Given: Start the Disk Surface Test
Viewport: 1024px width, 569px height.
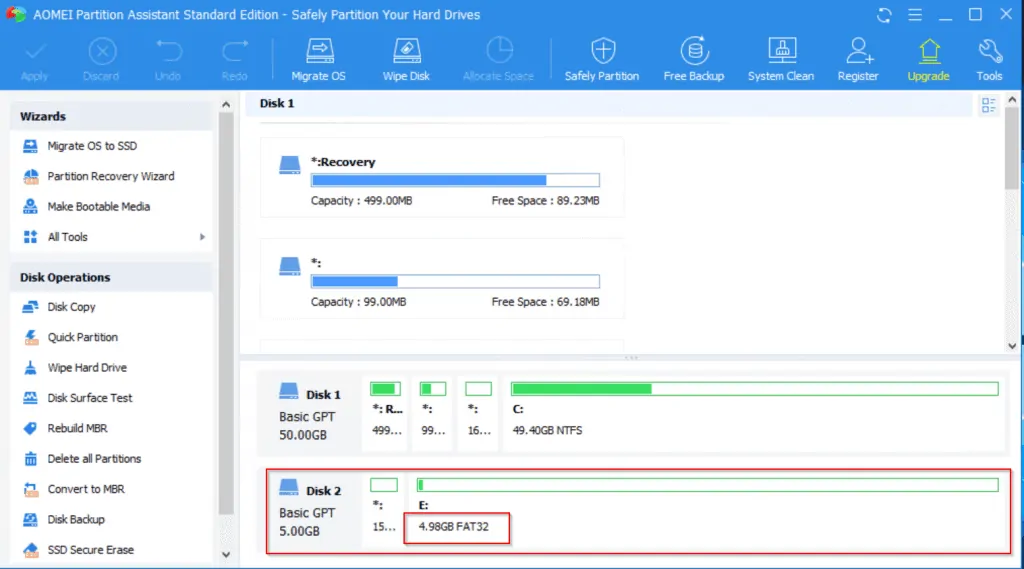Looking at the screenshot, I should (90, 398).
